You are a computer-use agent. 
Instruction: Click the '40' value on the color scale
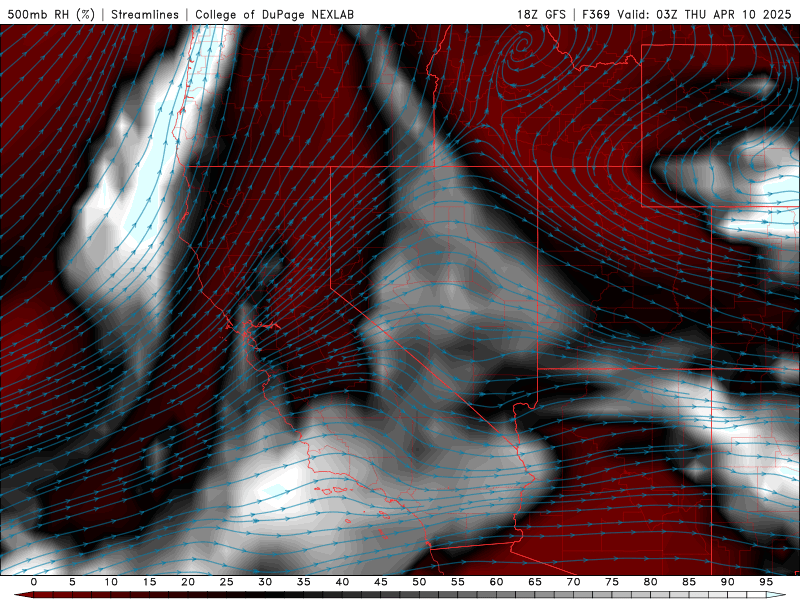(x=342, y=582)
